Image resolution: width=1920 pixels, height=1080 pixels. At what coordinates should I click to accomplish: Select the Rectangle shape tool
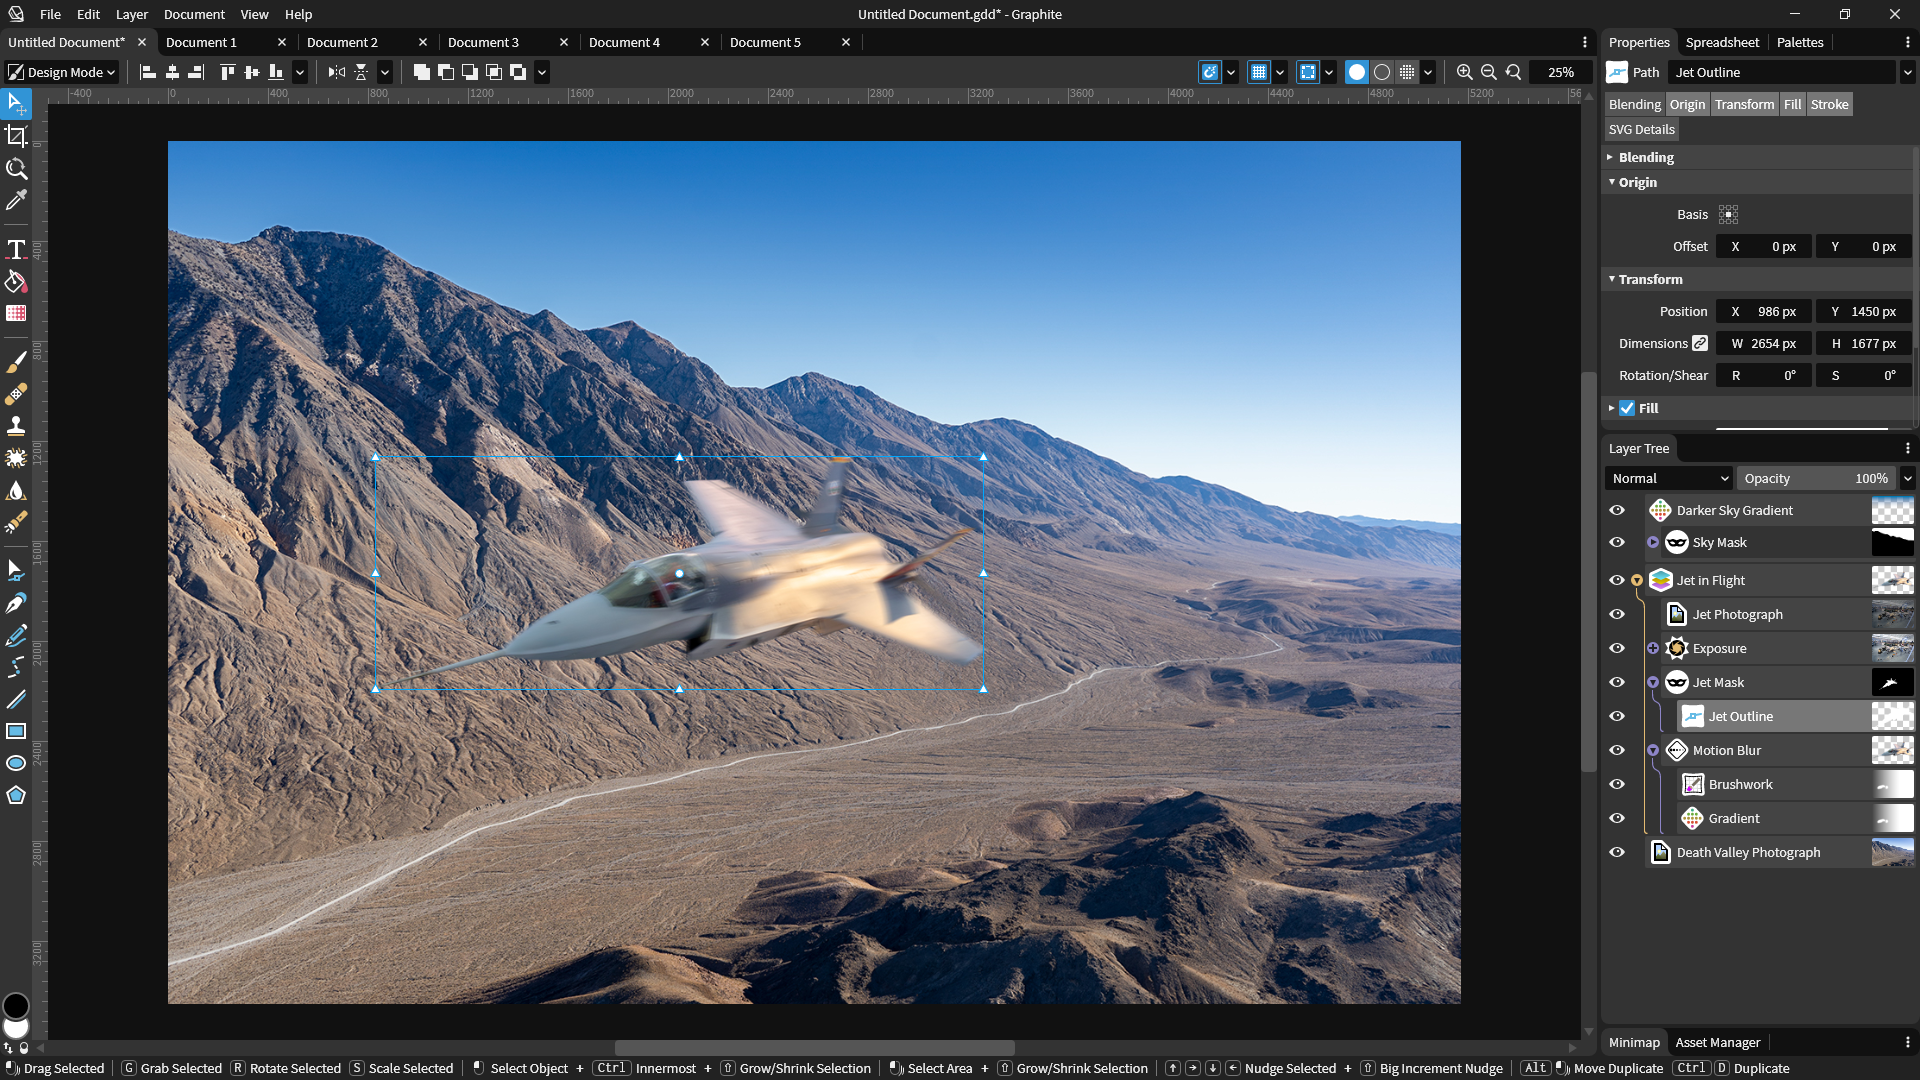16,731
